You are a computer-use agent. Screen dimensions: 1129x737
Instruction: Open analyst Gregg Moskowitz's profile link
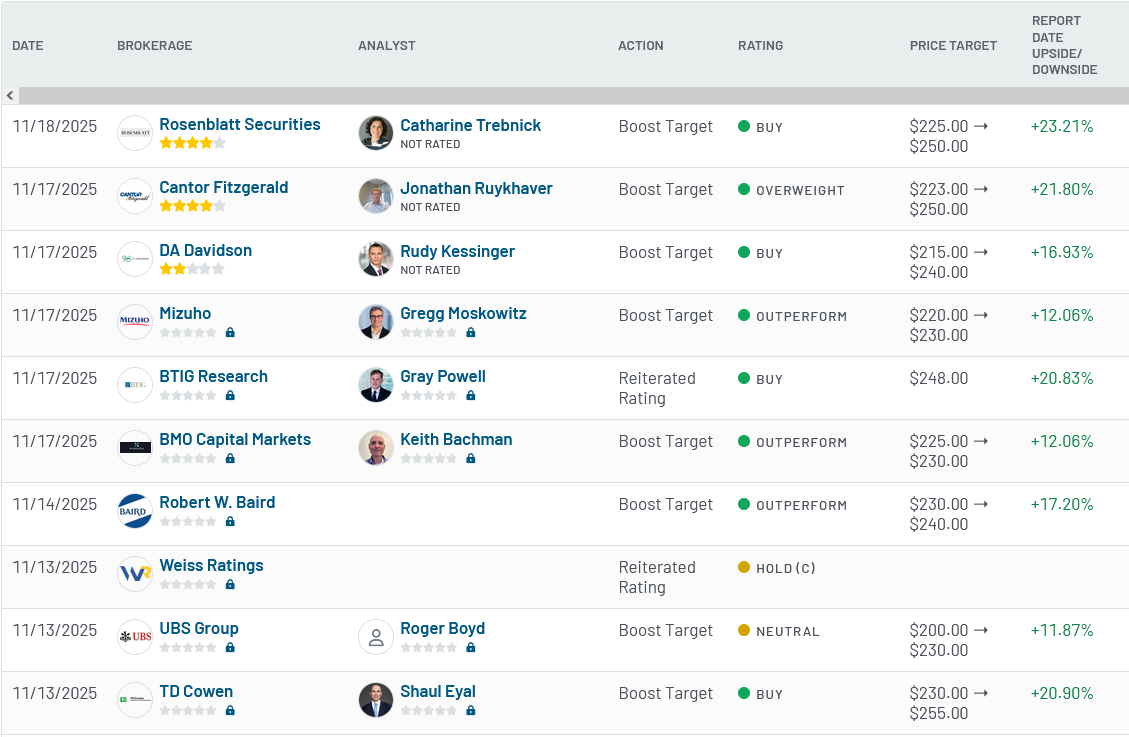tap(464, 314)
